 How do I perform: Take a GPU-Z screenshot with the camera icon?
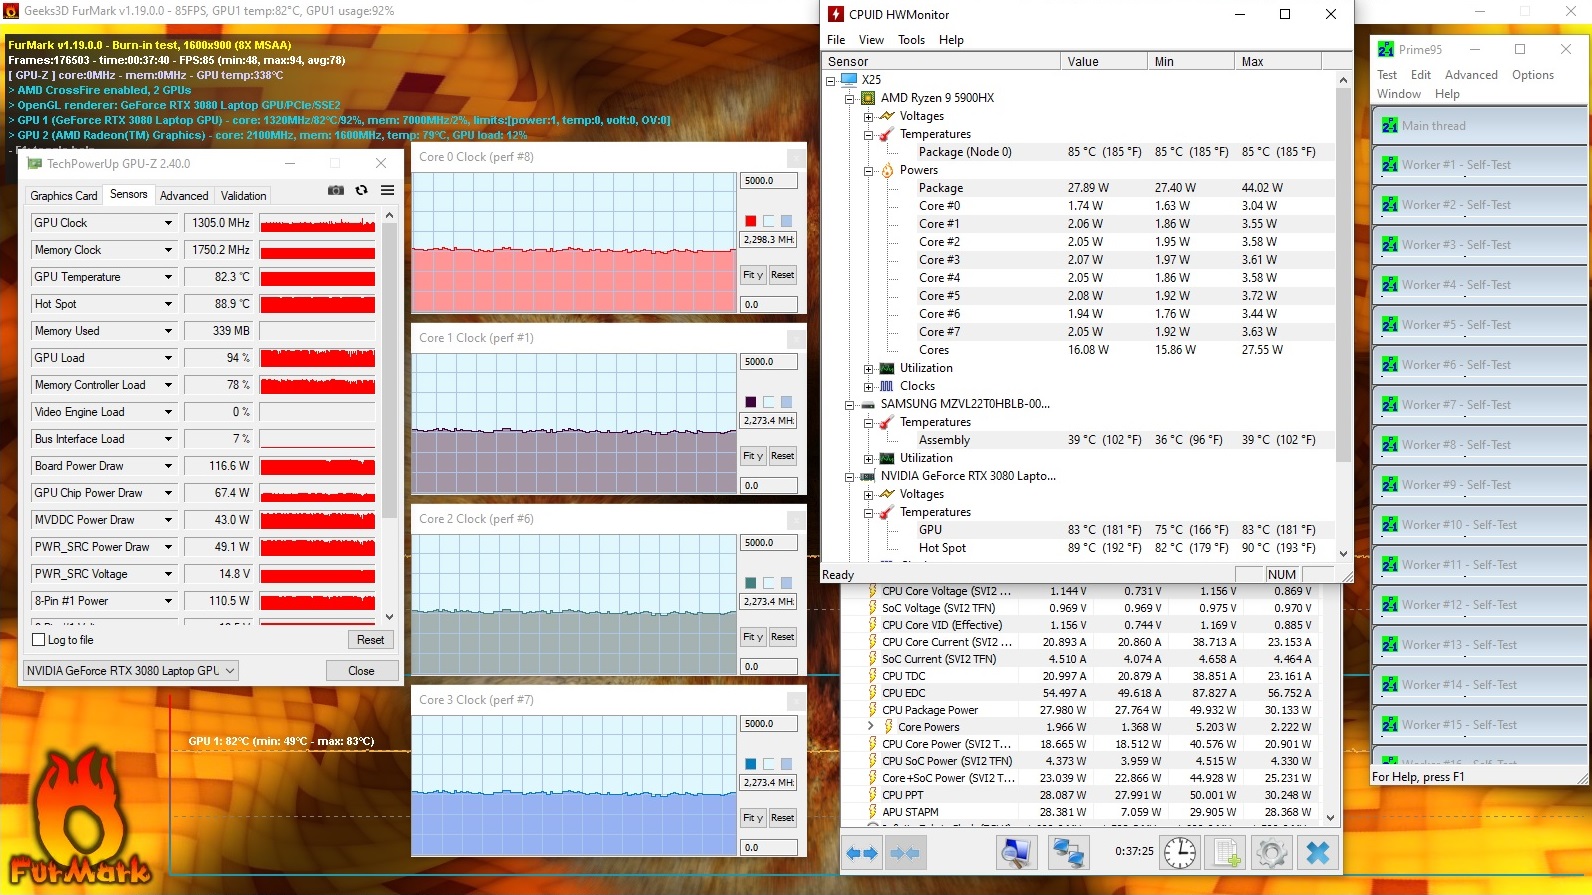(336, 190)
